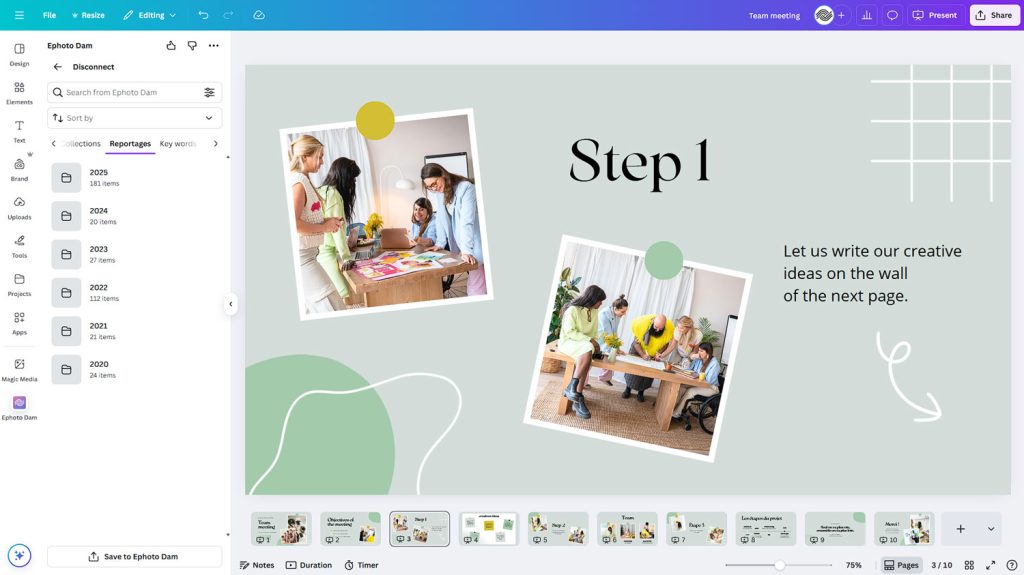Open the Editing mode dropdown
The width and height of the screenshot is (1024, 575).
tap(149, 15)
